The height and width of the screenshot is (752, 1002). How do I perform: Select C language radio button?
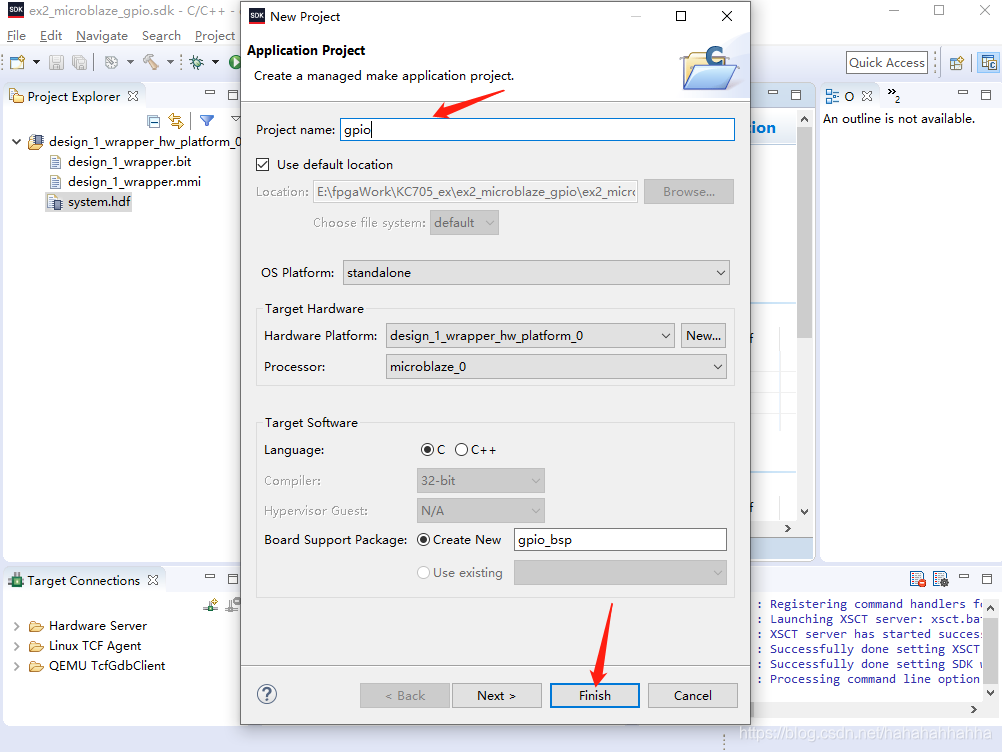click(x=427, y=450)
